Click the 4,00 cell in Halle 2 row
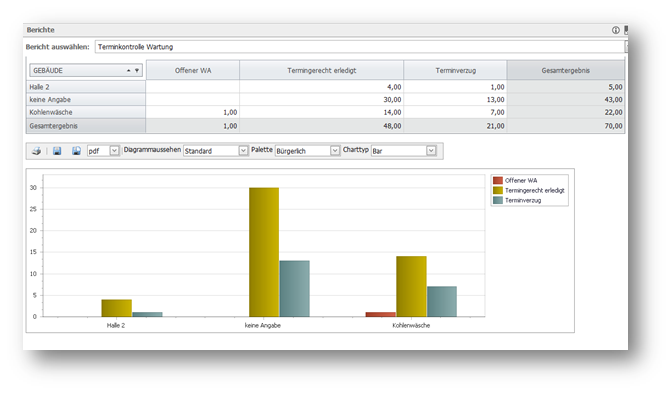 [321, 87]
